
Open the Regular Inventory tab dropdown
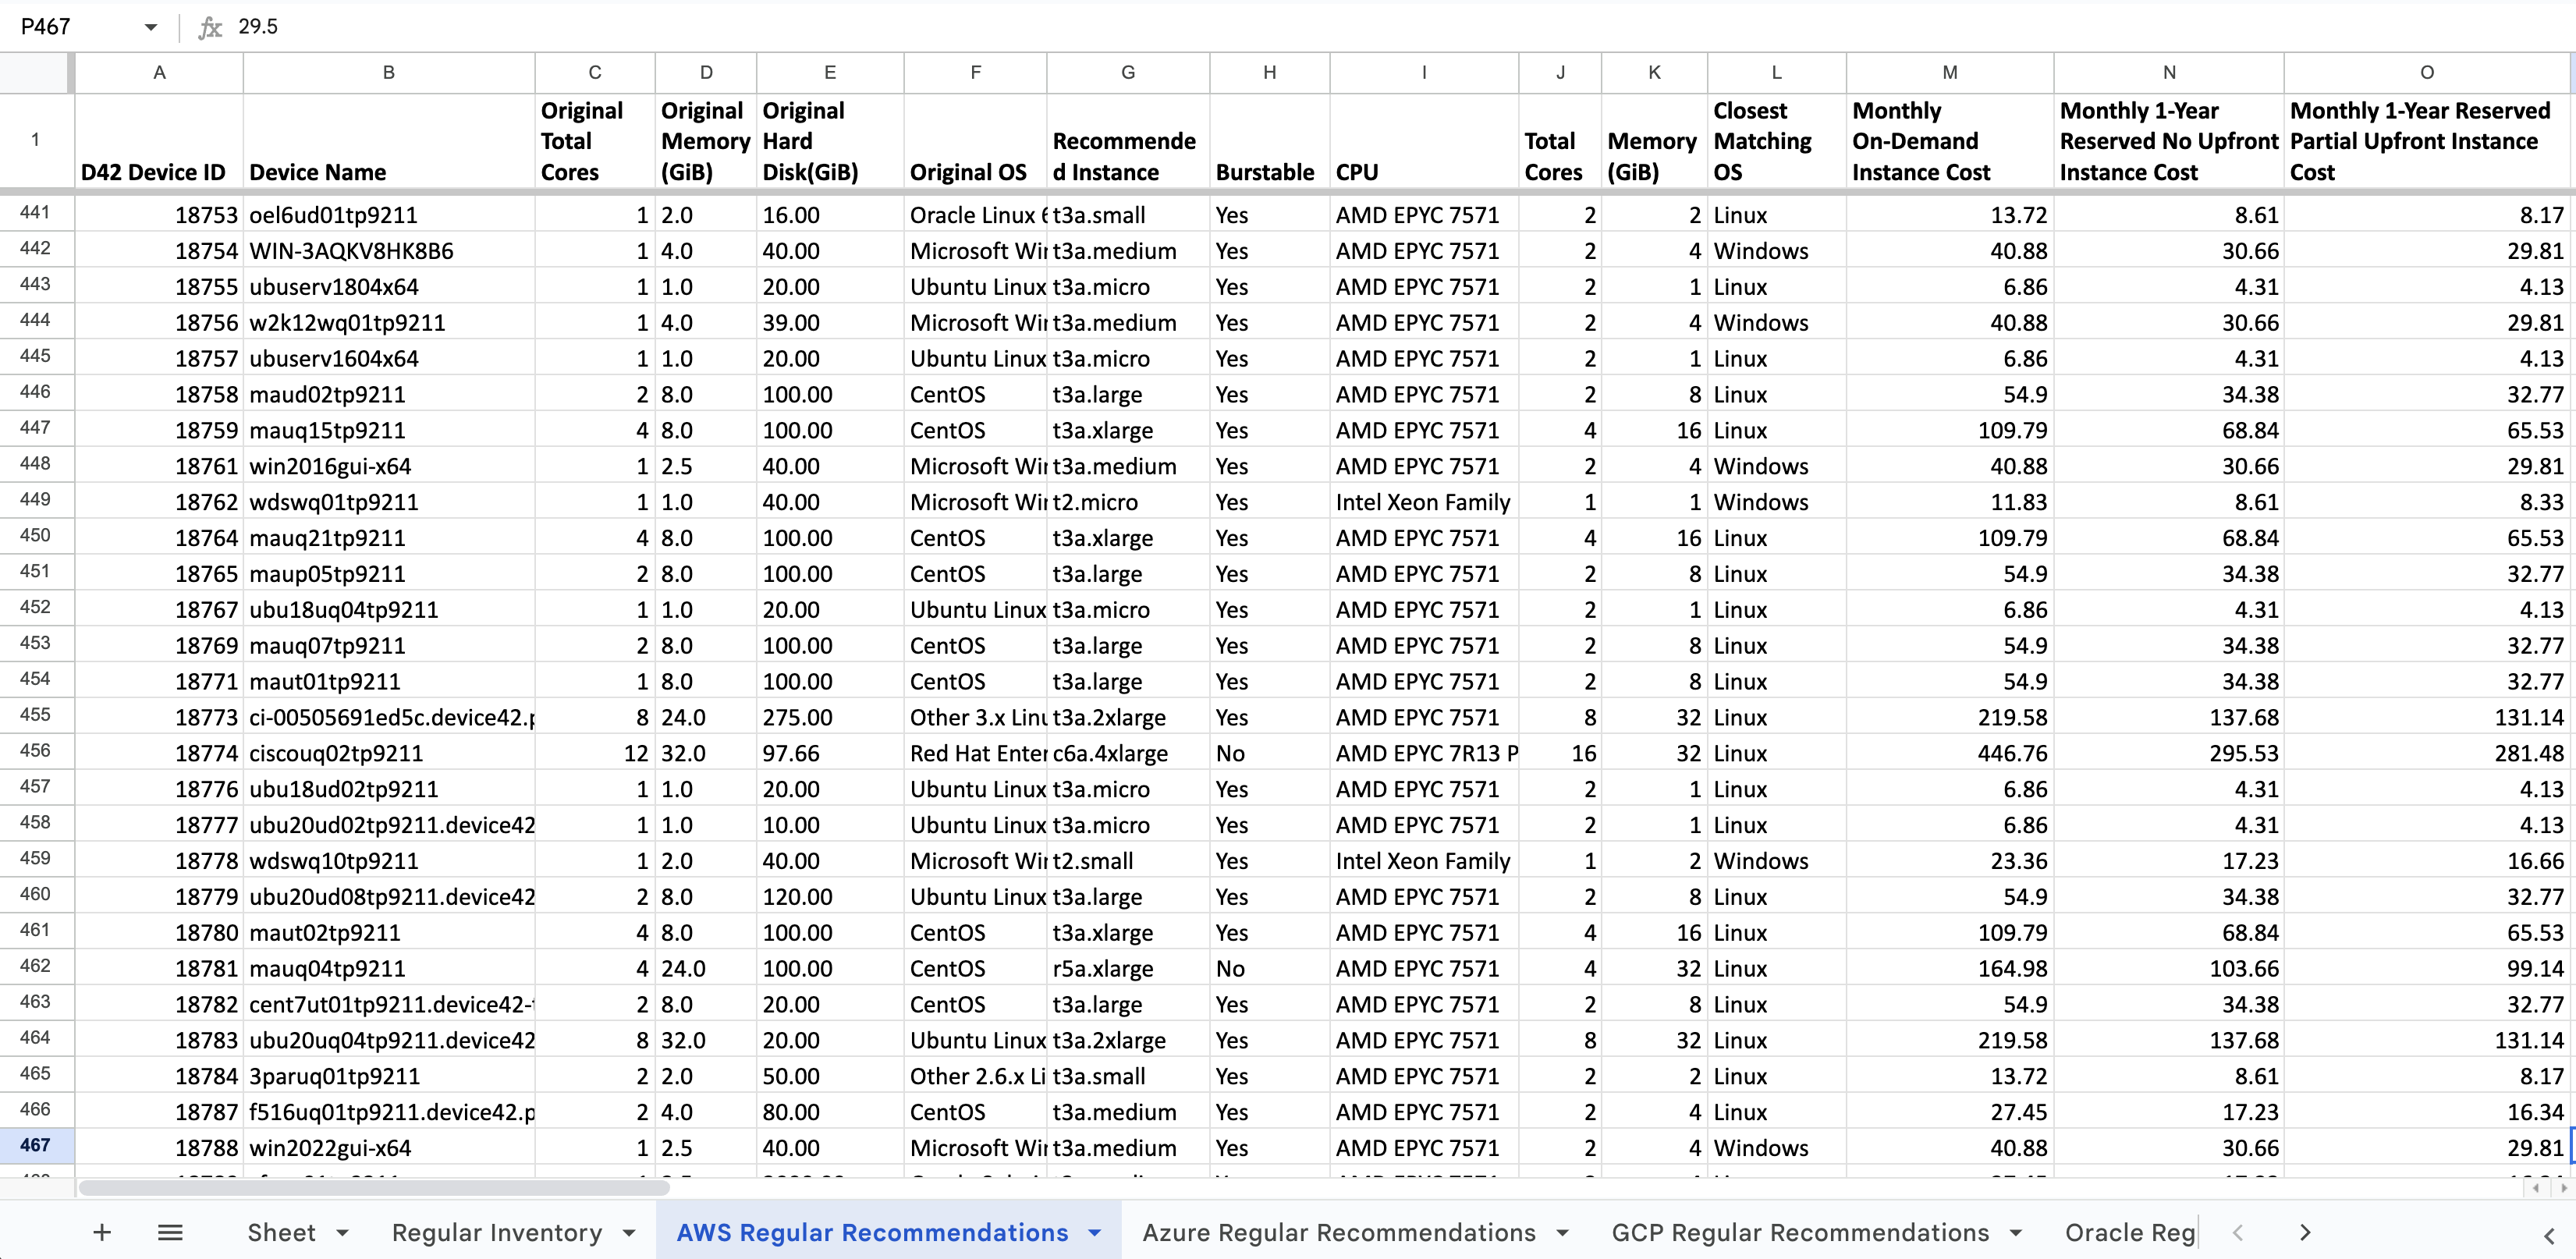click(629, 1232)
